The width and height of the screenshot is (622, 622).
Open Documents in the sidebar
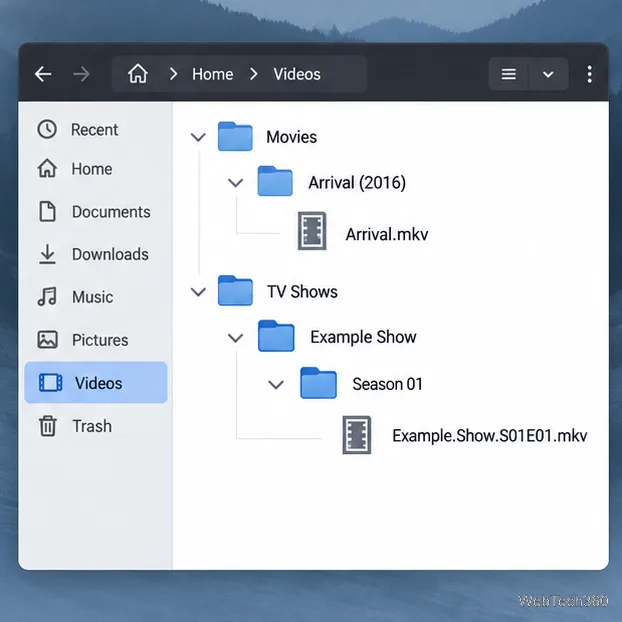(x=111, y=212)
